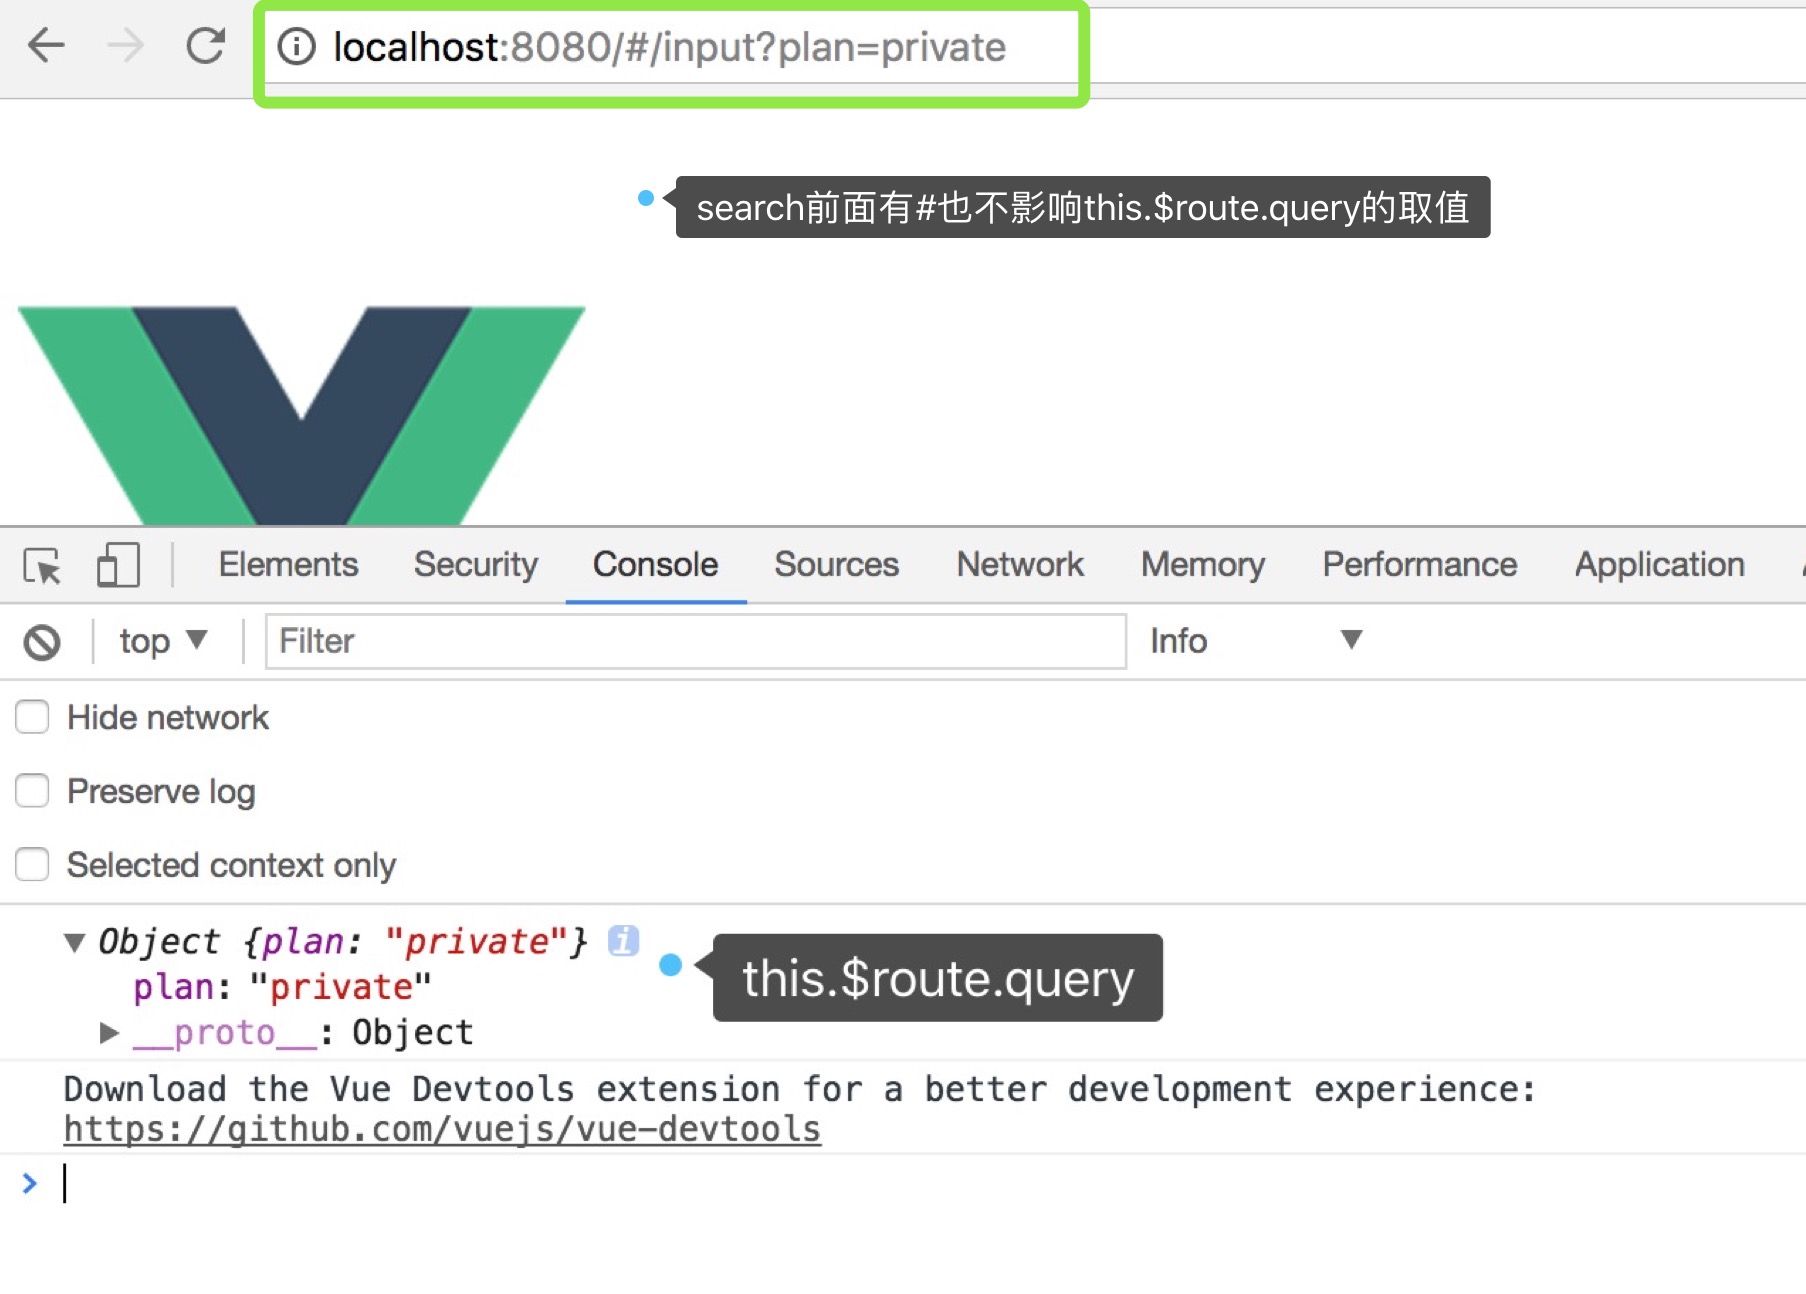Click the localhost URL in address bar
The height and width of the screenshot is (1294, 1806).
669,47
